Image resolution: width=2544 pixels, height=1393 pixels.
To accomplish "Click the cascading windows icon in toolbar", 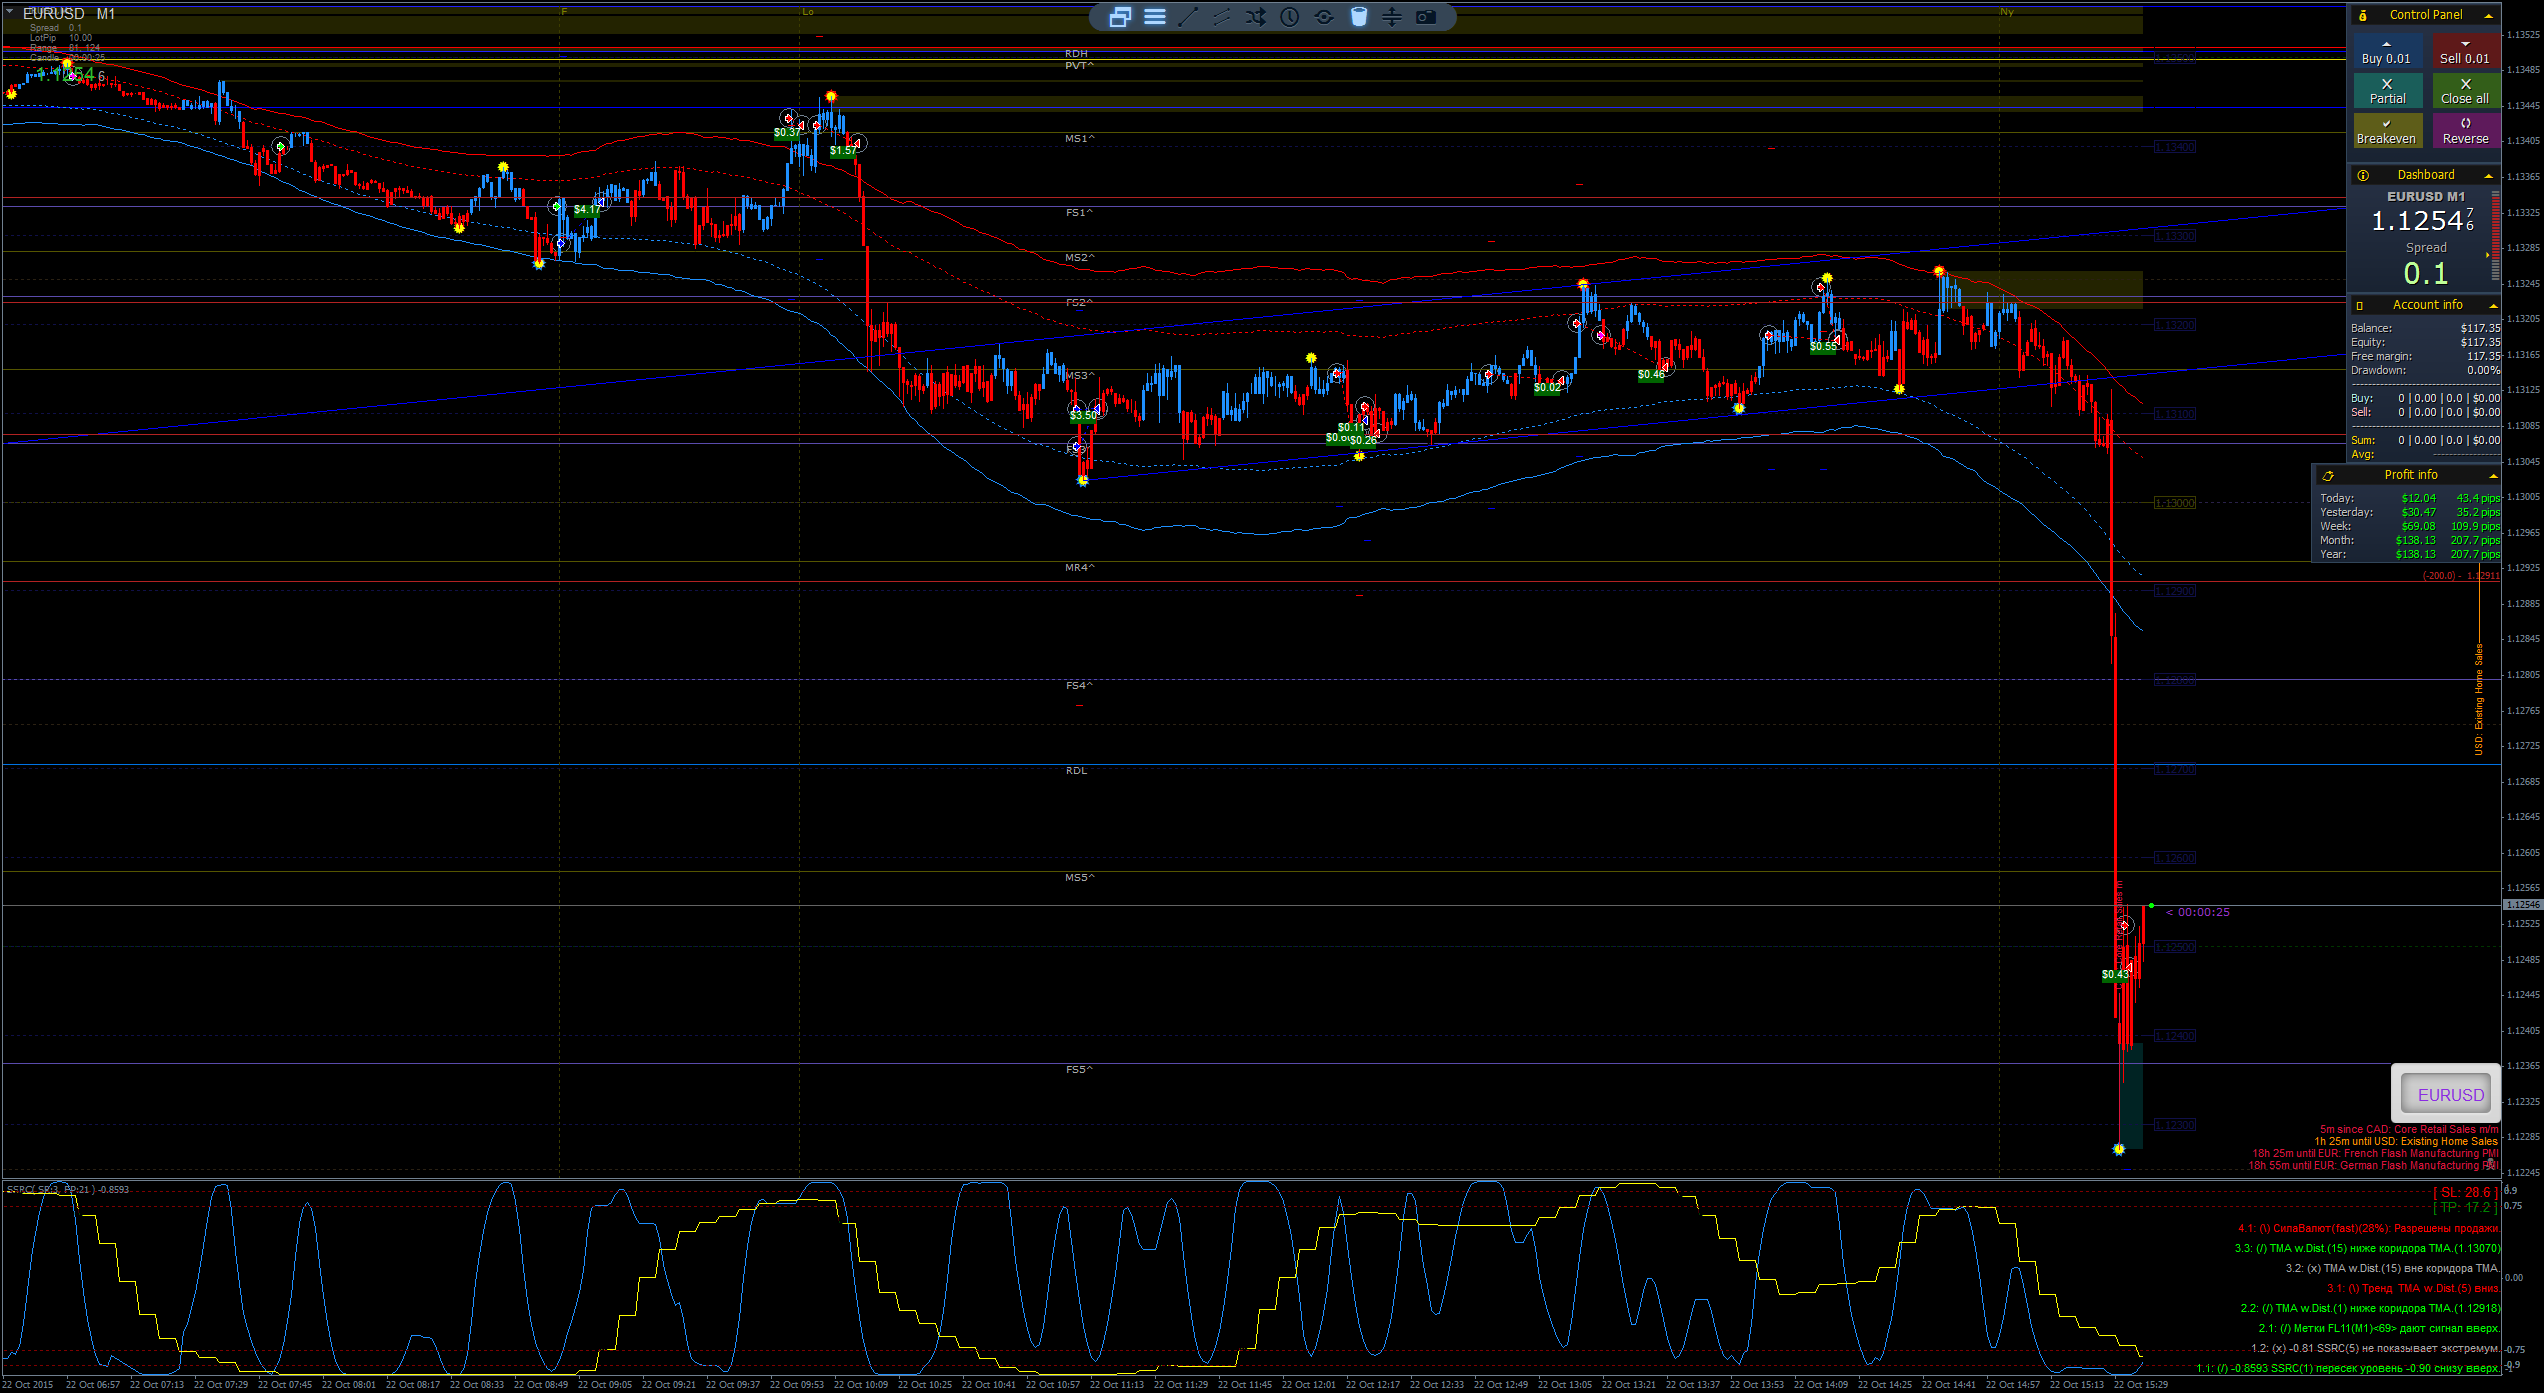I will coord(1120,17).
